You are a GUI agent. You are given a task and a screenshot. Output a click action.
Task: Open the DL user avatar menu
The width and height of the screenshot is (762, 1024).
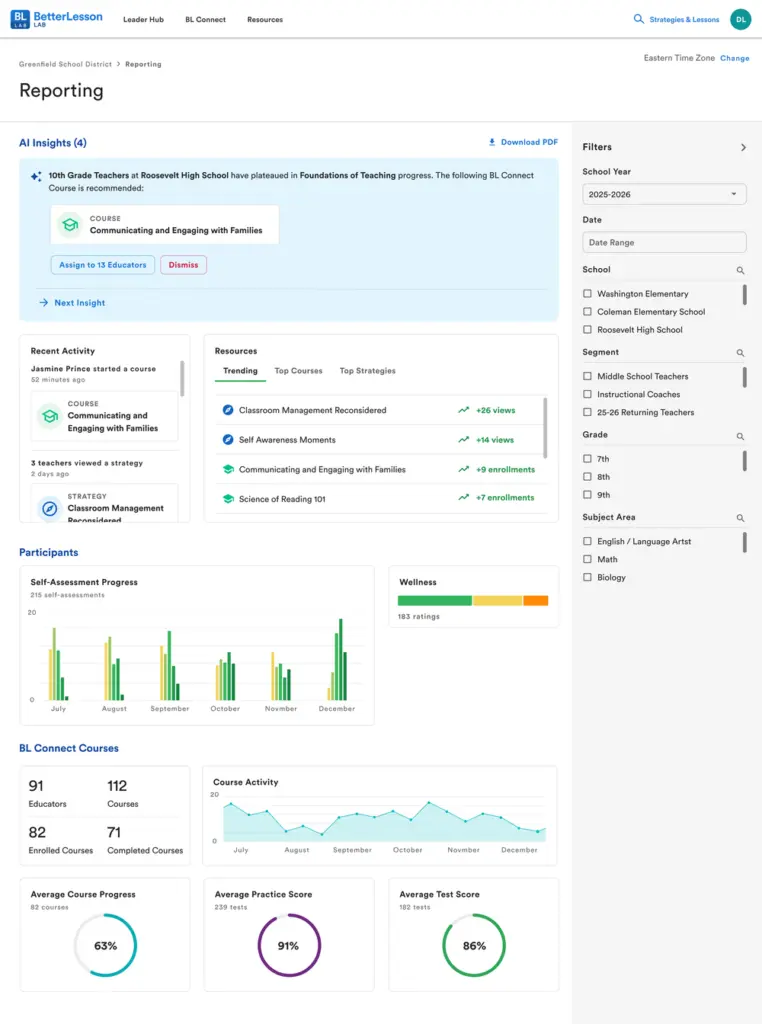(740, 20)
